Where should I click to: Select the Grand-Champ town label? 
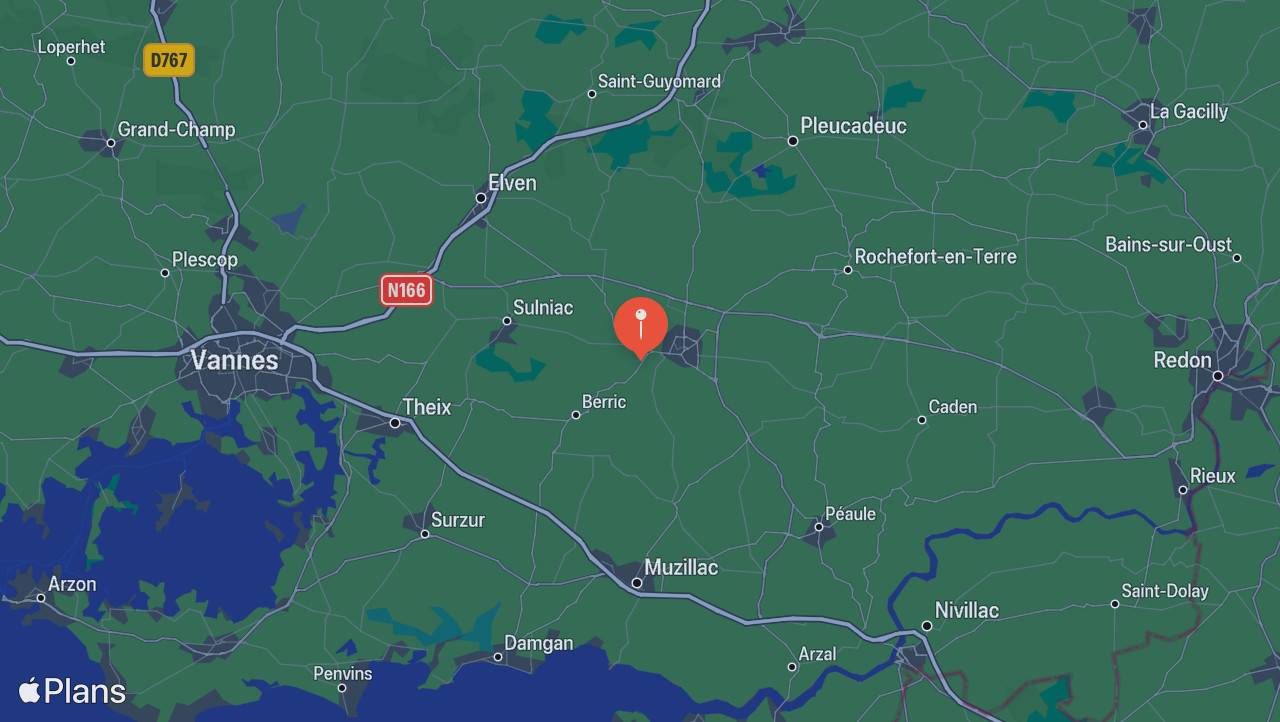(177, 129)
